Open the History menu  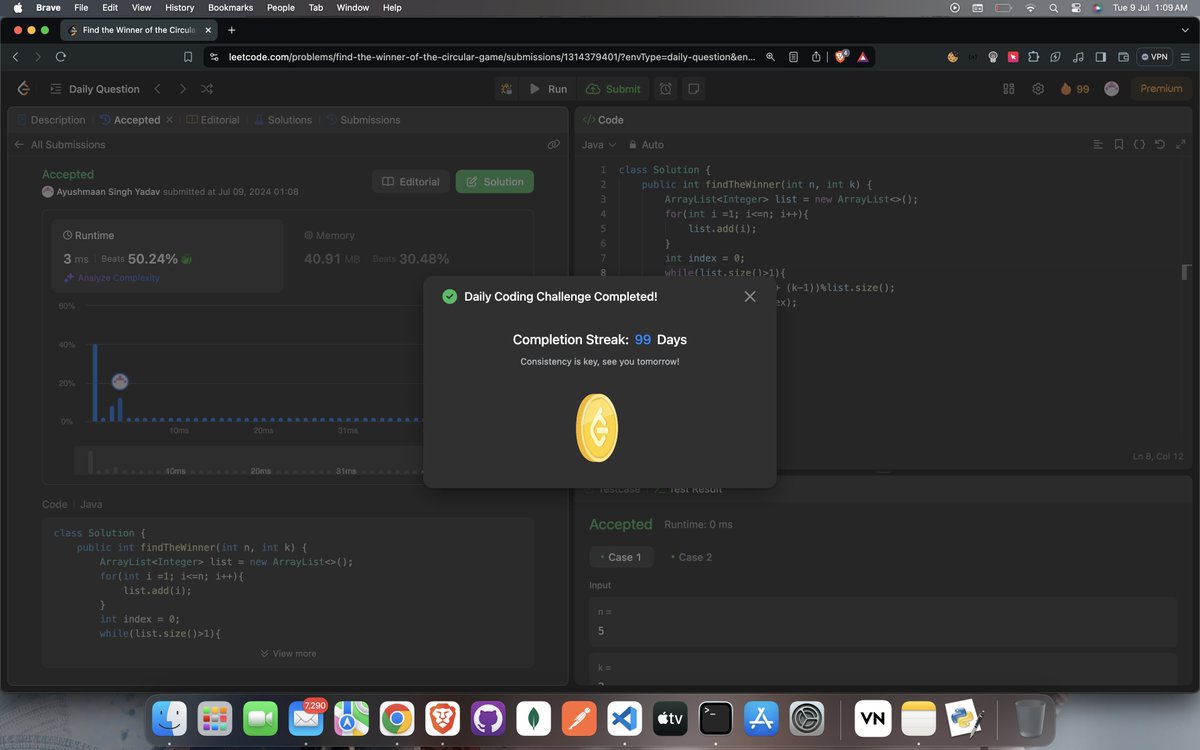(180, 7)
